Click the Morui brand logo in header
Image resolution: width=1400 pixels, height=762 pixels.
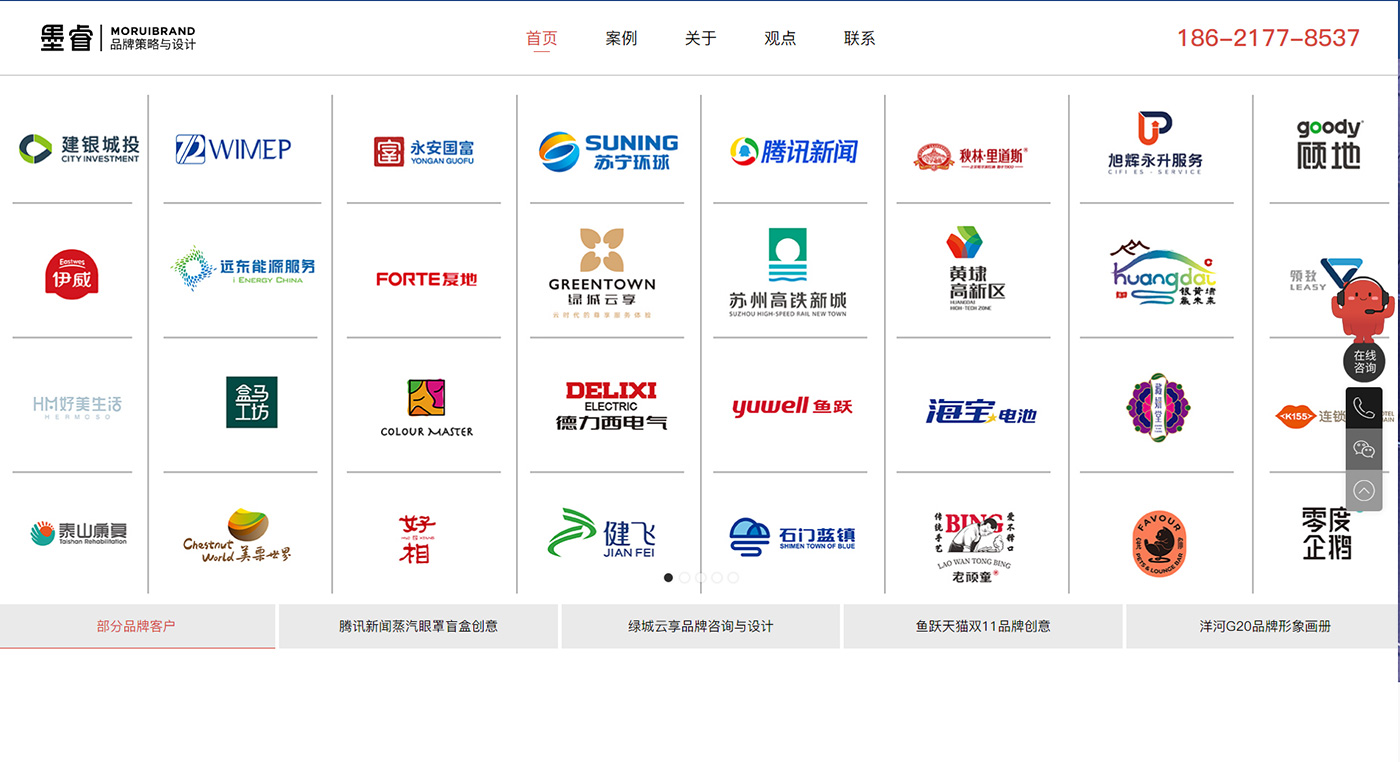[x=118, y=38]
